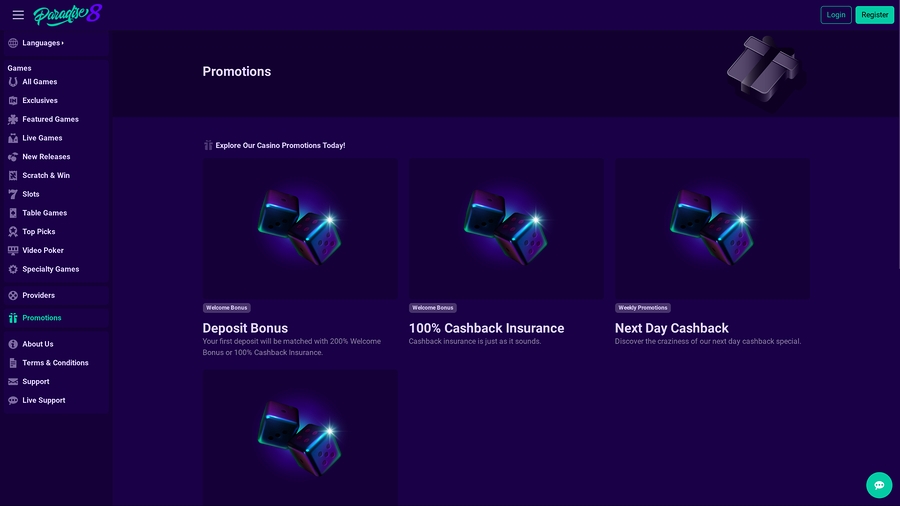Image resolution: width=900 pixels, height=506 pixels.
Task: Click the About Us info icon
Action: tap(13, 344)
